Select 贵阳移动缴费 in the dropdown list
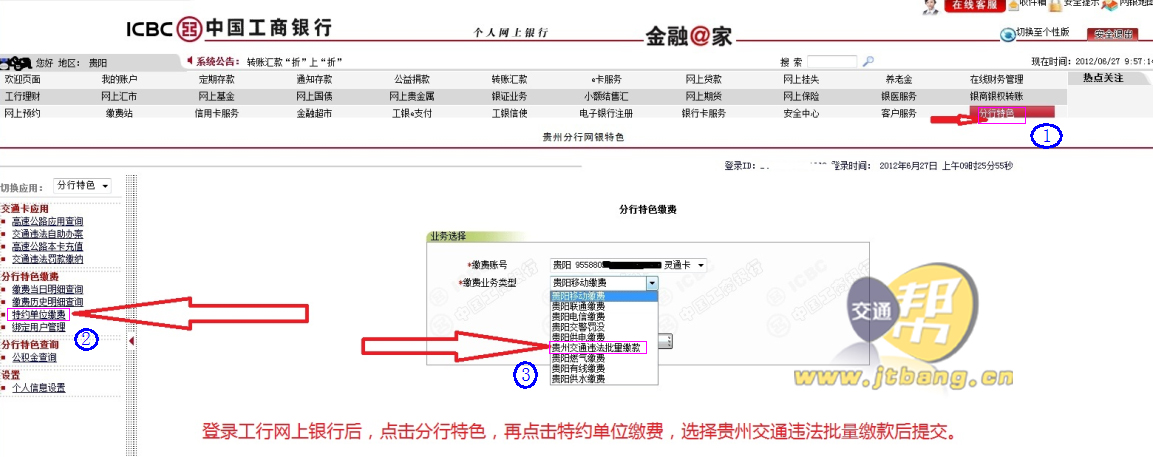The height and width of the screenshot is (457, 1153). coord(603,295)
